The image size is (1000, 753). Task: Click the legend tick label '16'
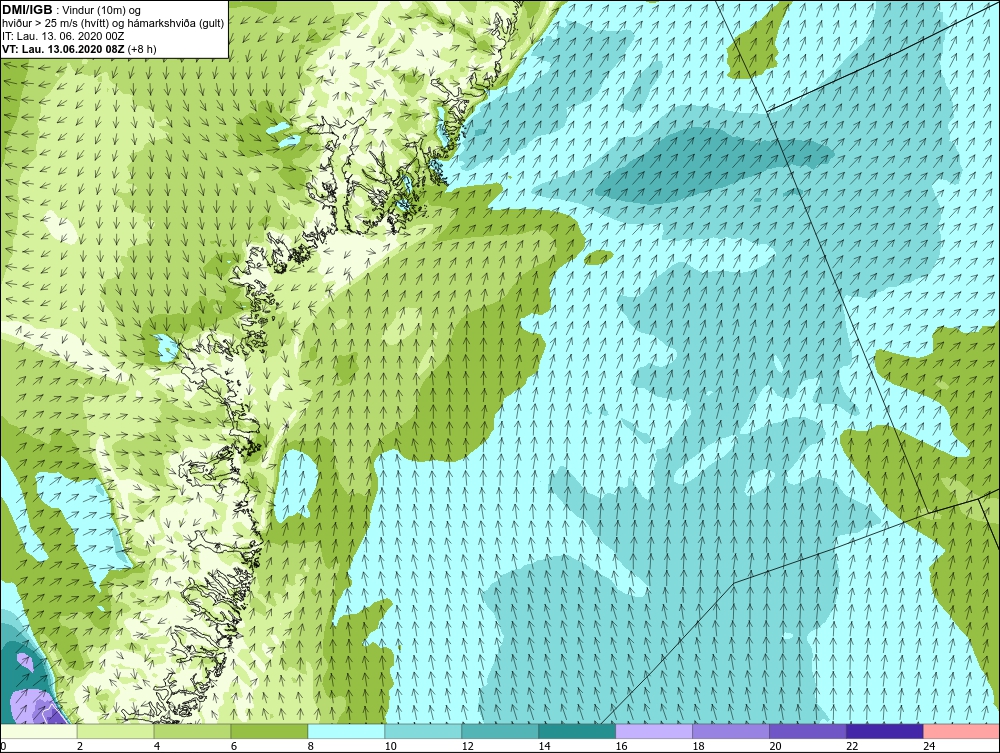(x=621, y=746)
